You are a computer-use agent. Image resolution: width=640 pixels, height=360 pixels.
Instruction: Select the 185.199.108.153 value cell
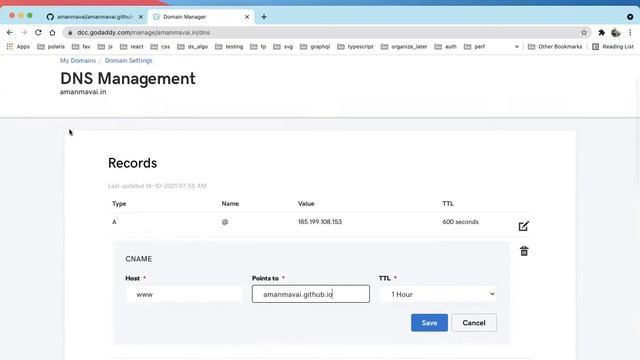pos(320,222)
